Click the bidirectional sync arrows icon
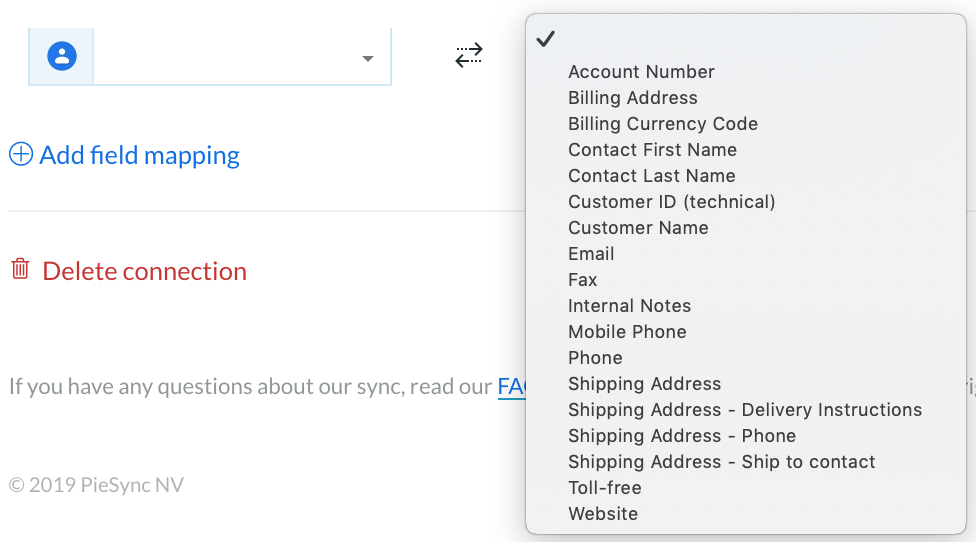 [x=469, y=55]
